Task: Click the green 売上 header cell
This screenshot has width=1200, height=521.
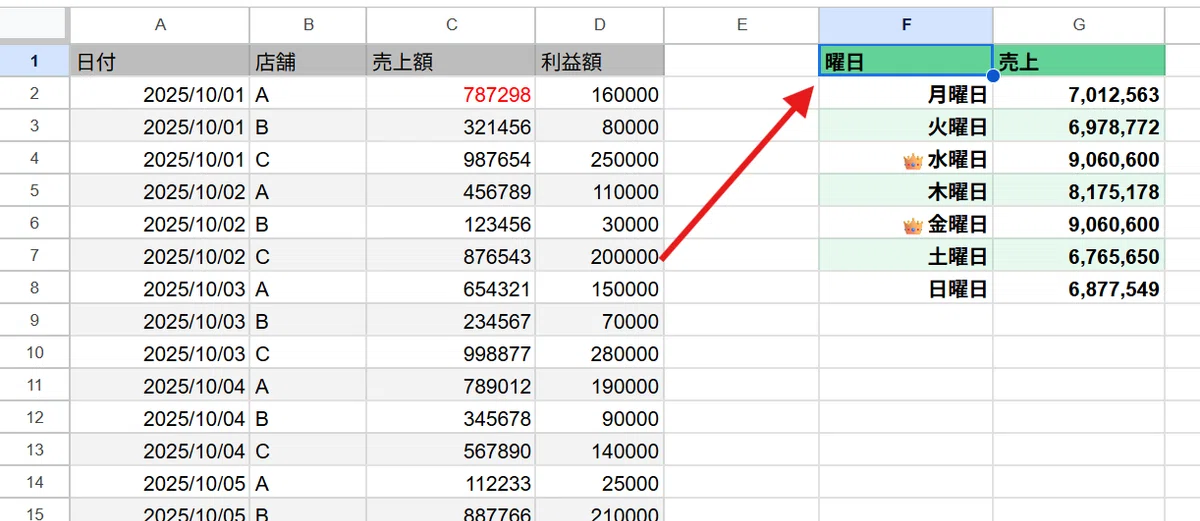Action: 1079,61
